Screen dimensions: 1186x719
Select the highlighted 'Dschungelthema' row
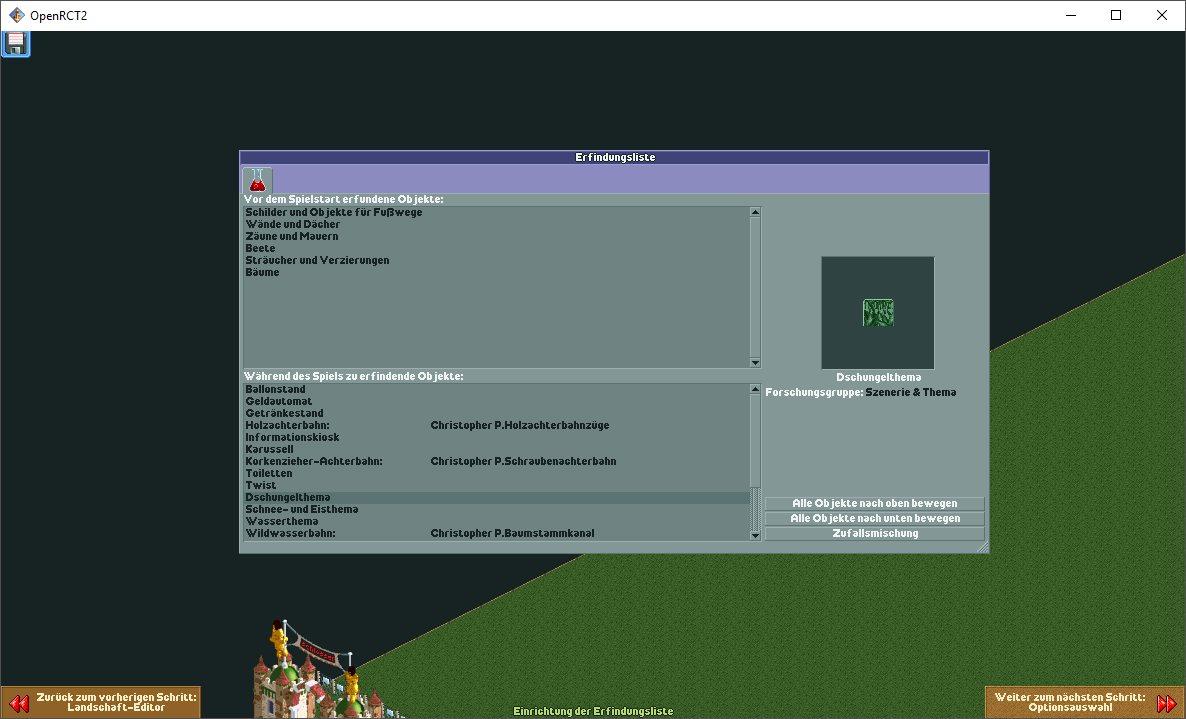pos(496,498)
